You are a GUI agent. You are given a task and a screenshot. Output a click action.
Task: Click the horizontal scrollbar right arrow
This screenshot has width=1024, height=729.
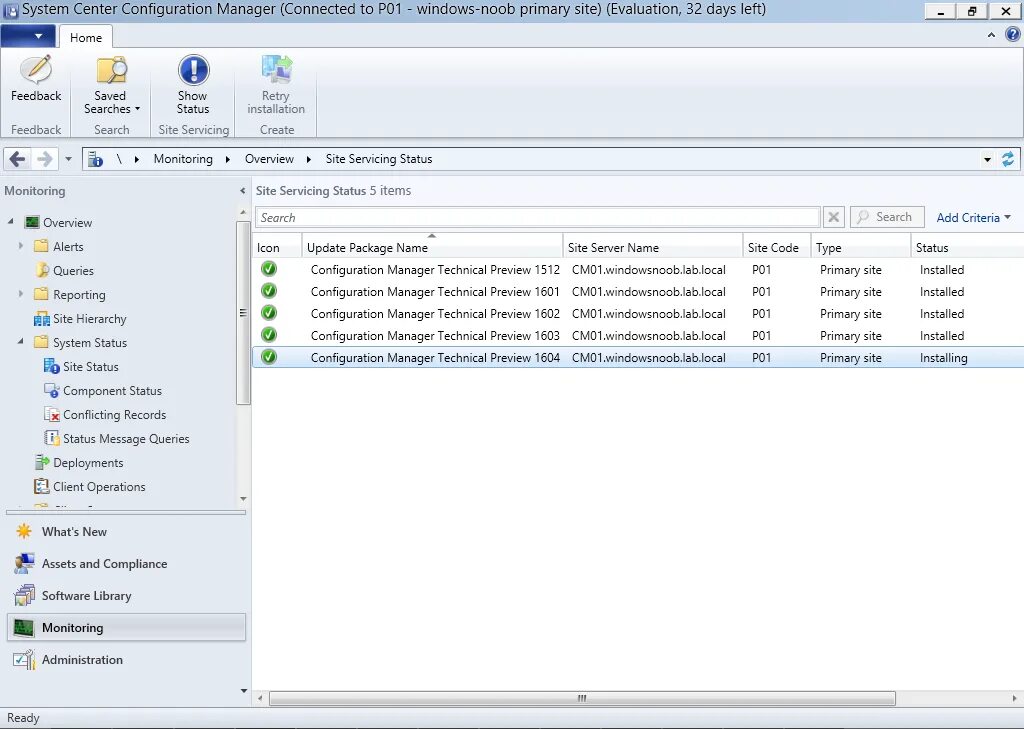(x=1014, y=698)
